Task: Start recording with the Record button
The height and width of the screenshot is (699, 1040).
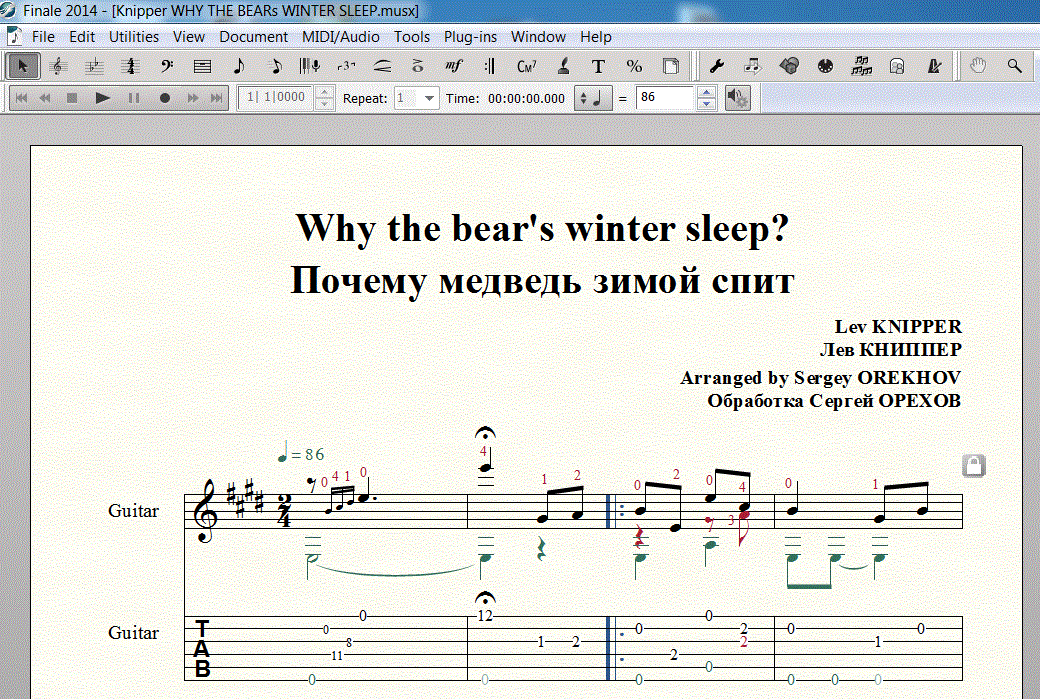Action: pyautogui.click(x=165, y=98)
